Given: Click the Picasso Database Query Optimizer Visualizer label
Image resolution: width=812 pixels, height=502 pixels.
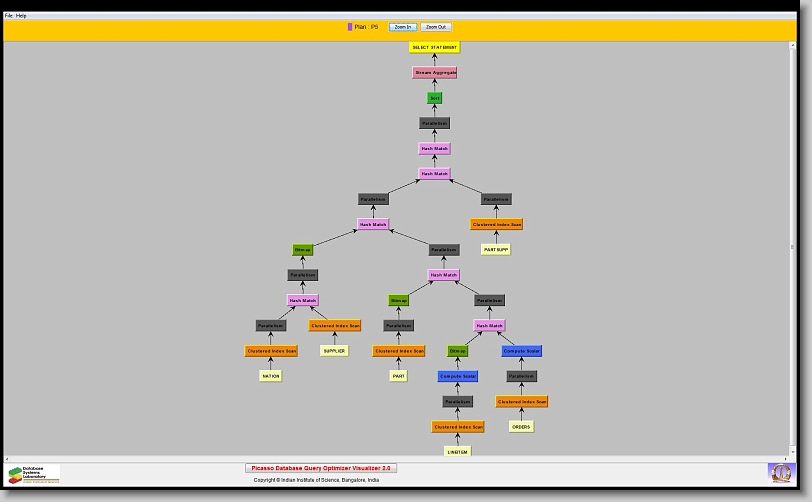Looking at the screenshot, I should (321, 468).
